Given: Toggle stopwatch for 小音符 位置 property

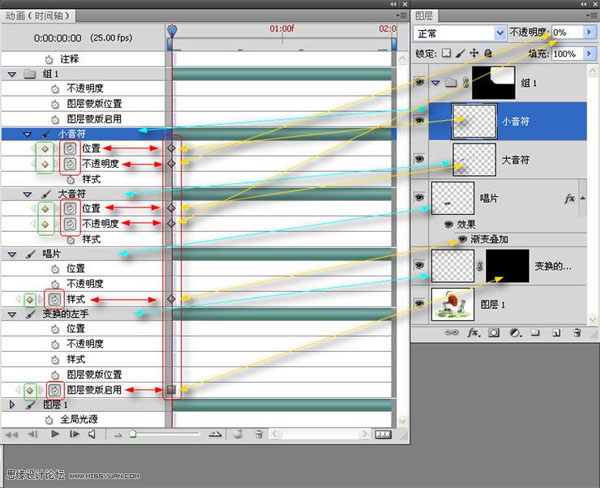Looking at the screenshot, I should (69, 148).
